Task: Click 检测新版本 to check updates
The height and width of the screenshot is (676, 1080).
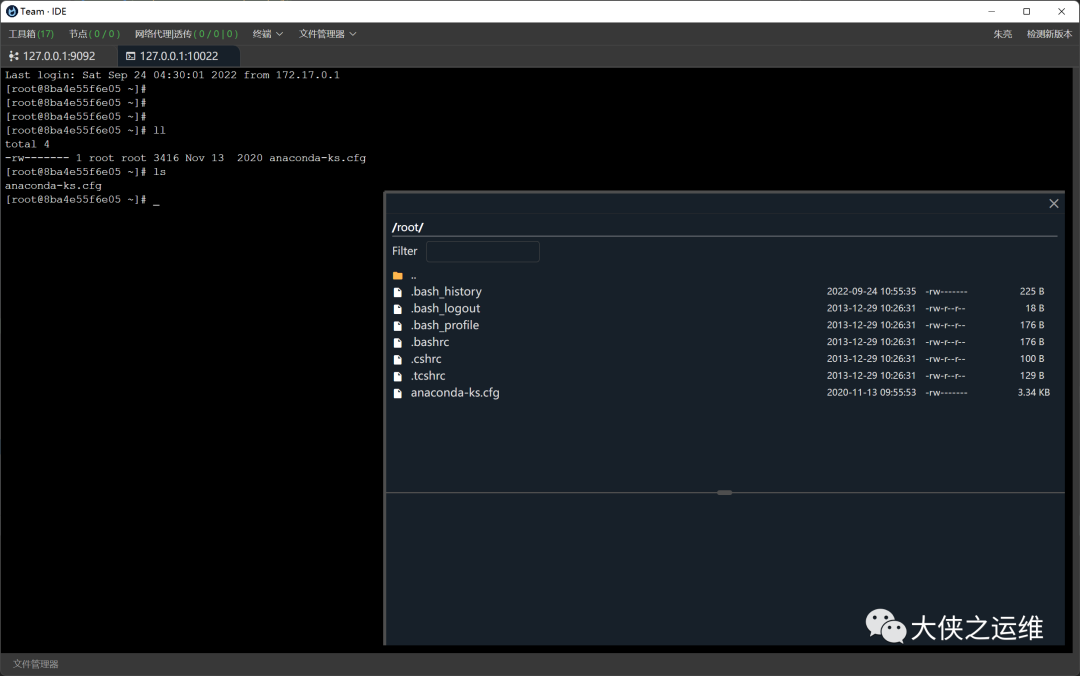Action: coord(1049,34)
